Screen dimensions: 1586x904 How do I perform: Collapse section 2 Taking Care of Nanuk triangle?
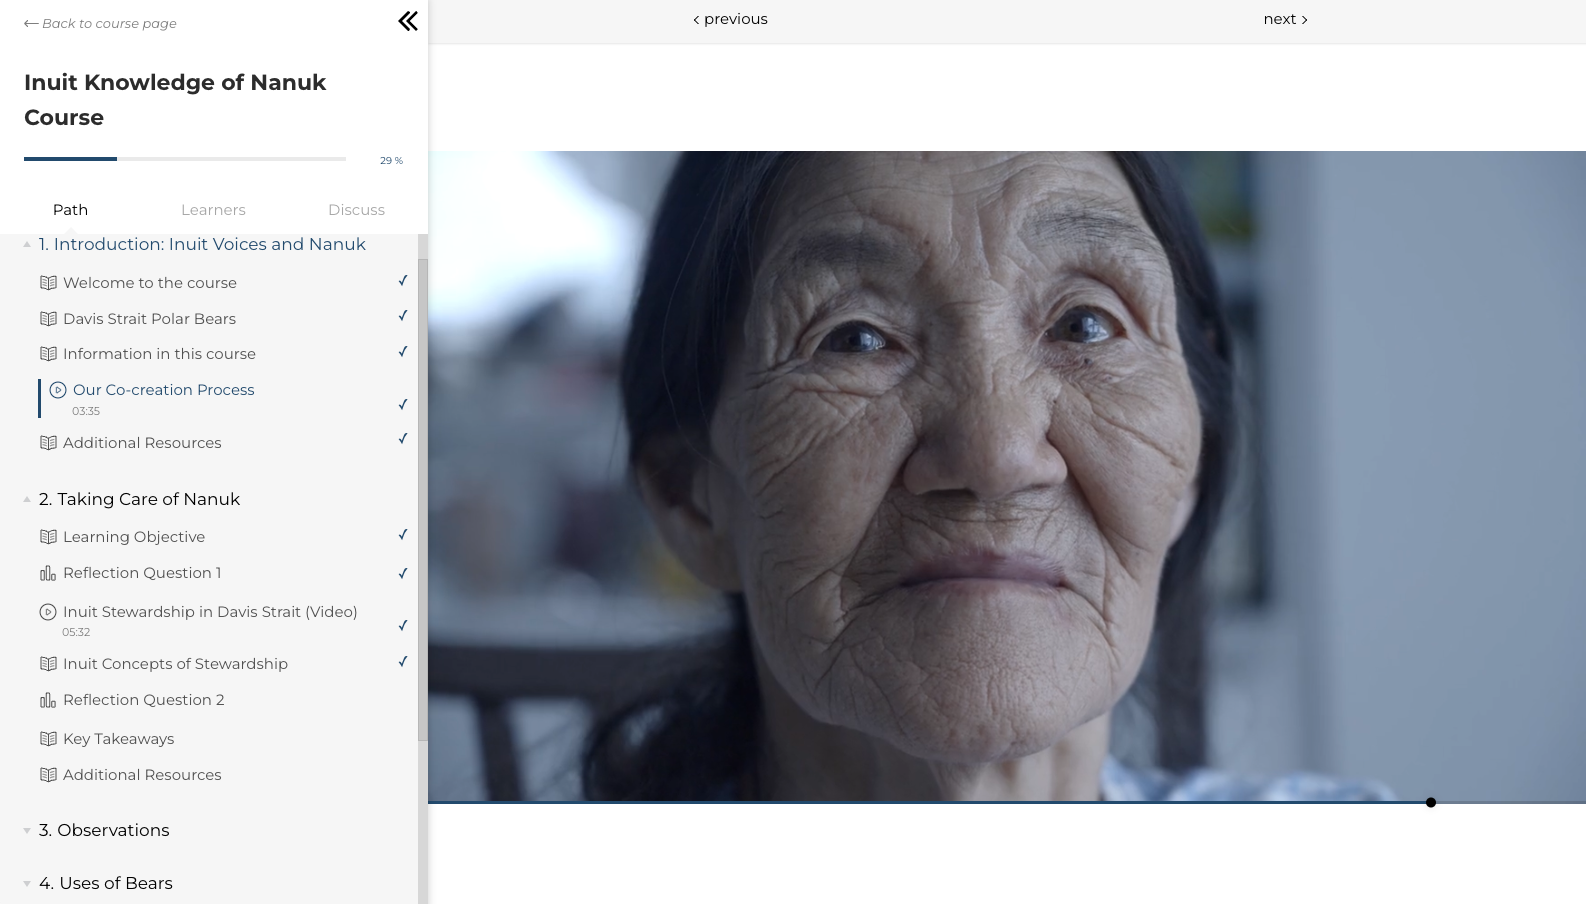point(27,499)
